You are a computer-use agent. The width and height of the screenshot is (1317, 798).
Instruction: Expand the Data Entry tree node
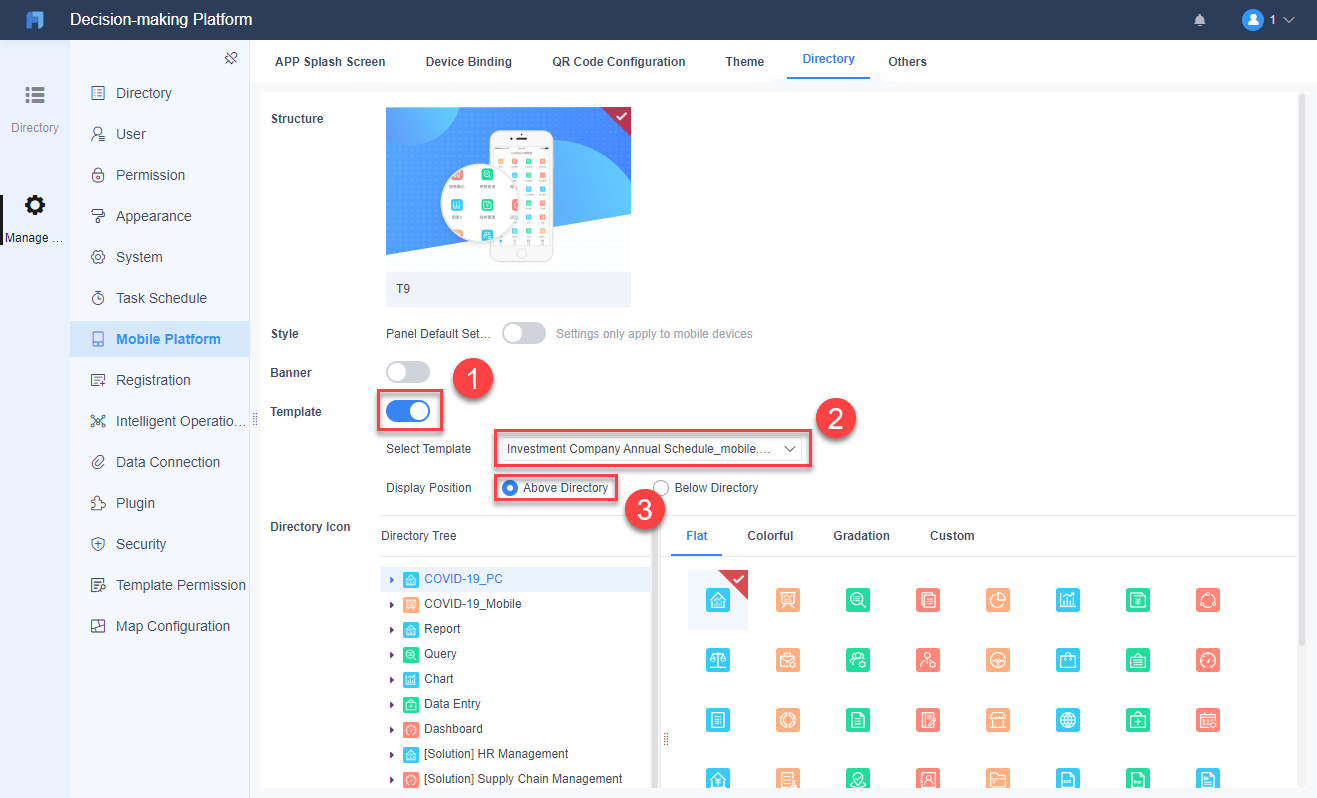392,705
